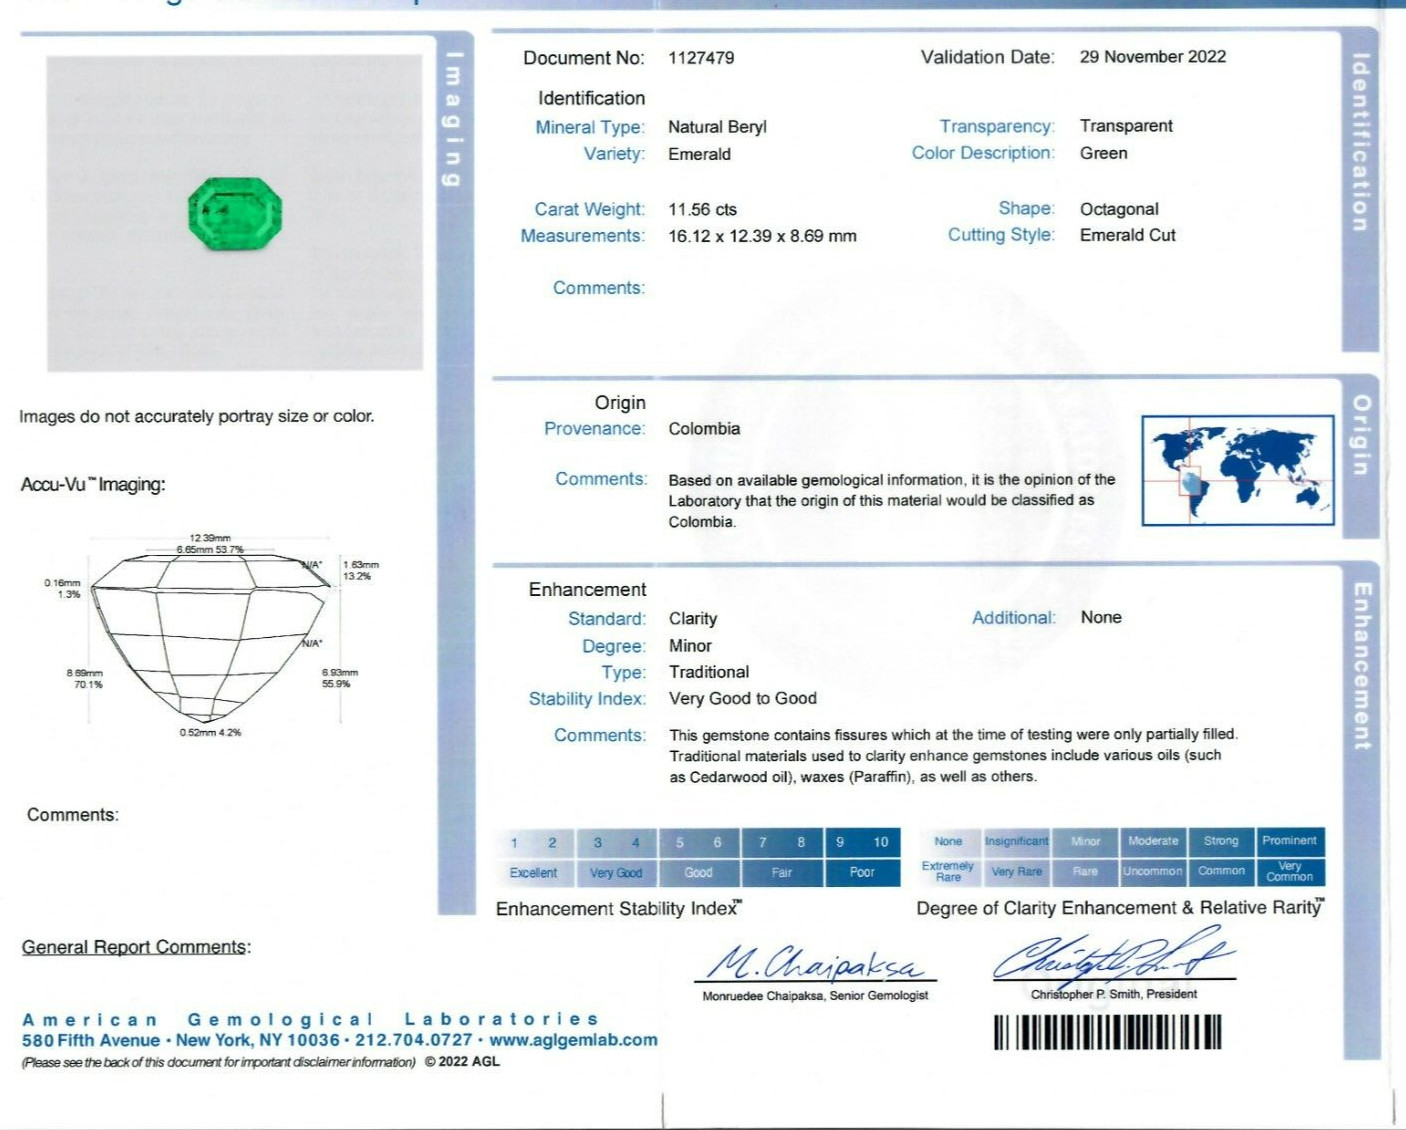Viewport: 1406px width, 1130px height.
Task: Click M. Chaipaksa handwritten signature
Action: (x=815, y=962)
